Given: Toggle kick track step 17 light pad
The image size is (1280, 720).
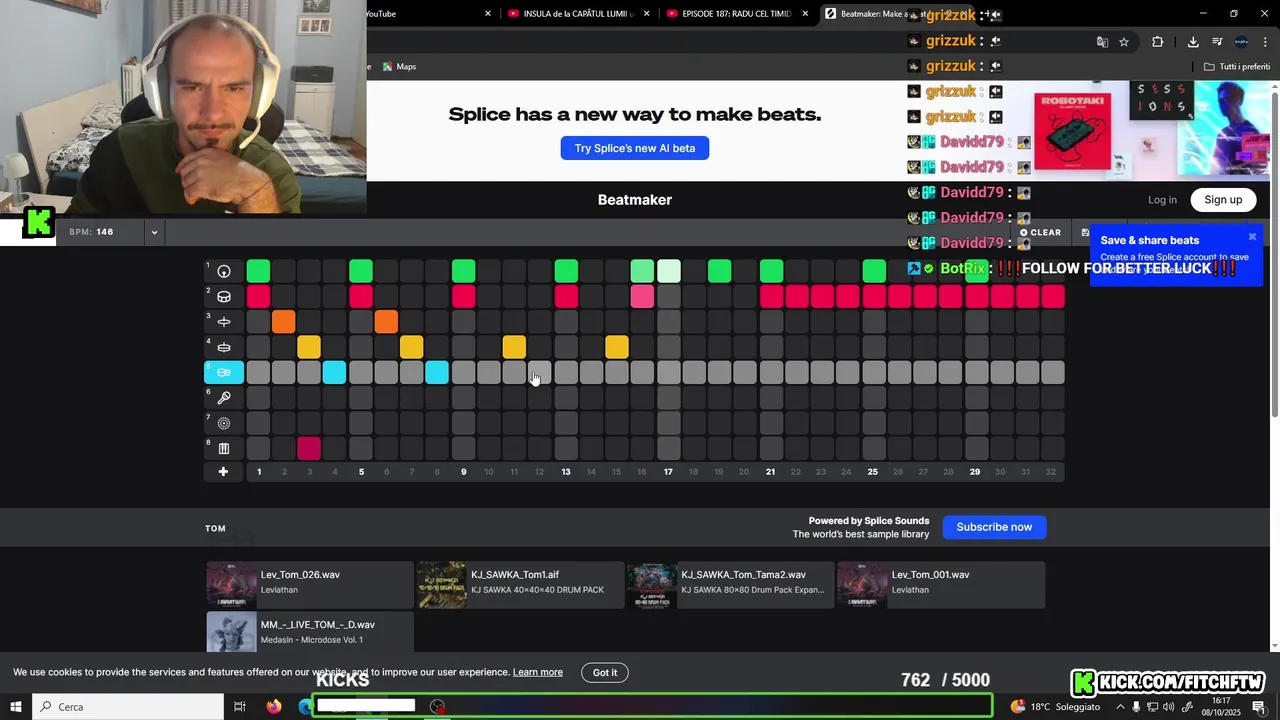Looking at the screenshot, I should pyautogui.click(x=668, y=271).
